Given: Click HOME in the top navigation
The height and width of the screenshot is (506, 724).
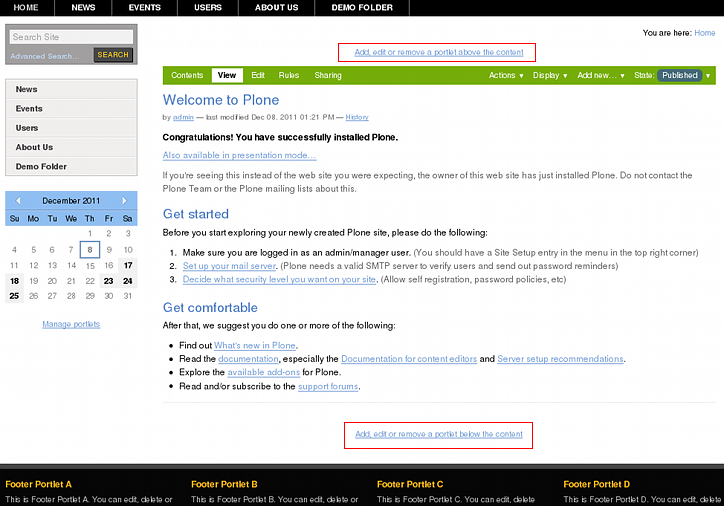Looking at the screenshot, I should pos(26,8).
